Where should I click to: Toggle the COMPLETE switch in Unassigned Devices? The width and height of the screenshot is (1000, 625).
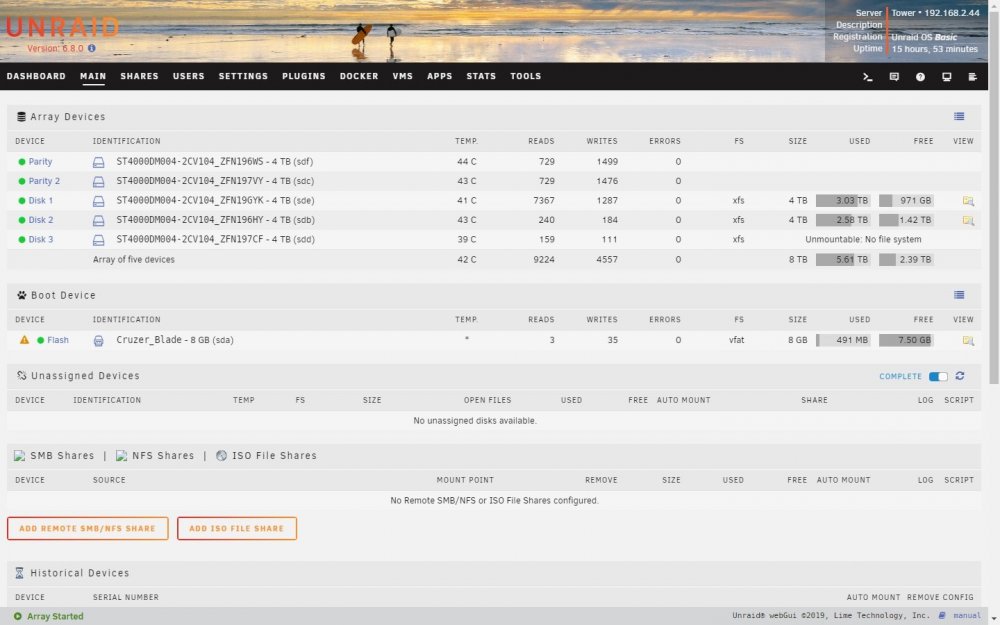[938, 376]
